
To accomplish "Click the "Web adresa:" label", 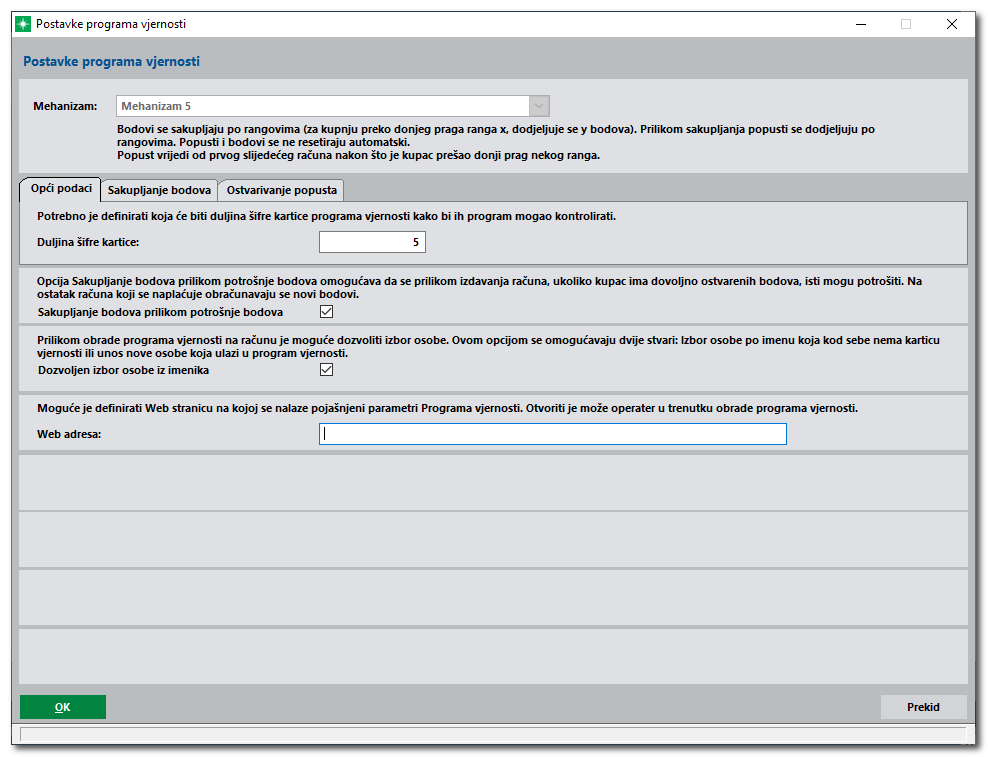I will pyautogui.click(x=69, y=434).
